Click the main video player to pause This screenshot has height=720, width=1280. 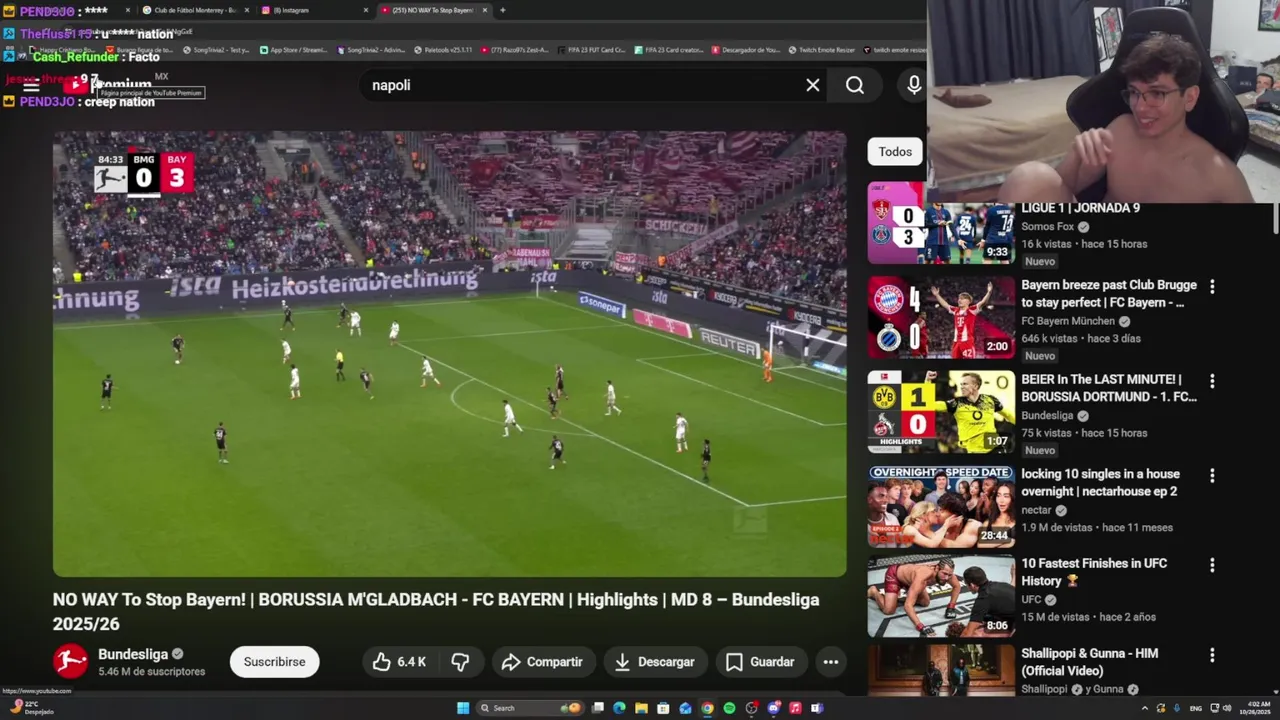[450, 354]
